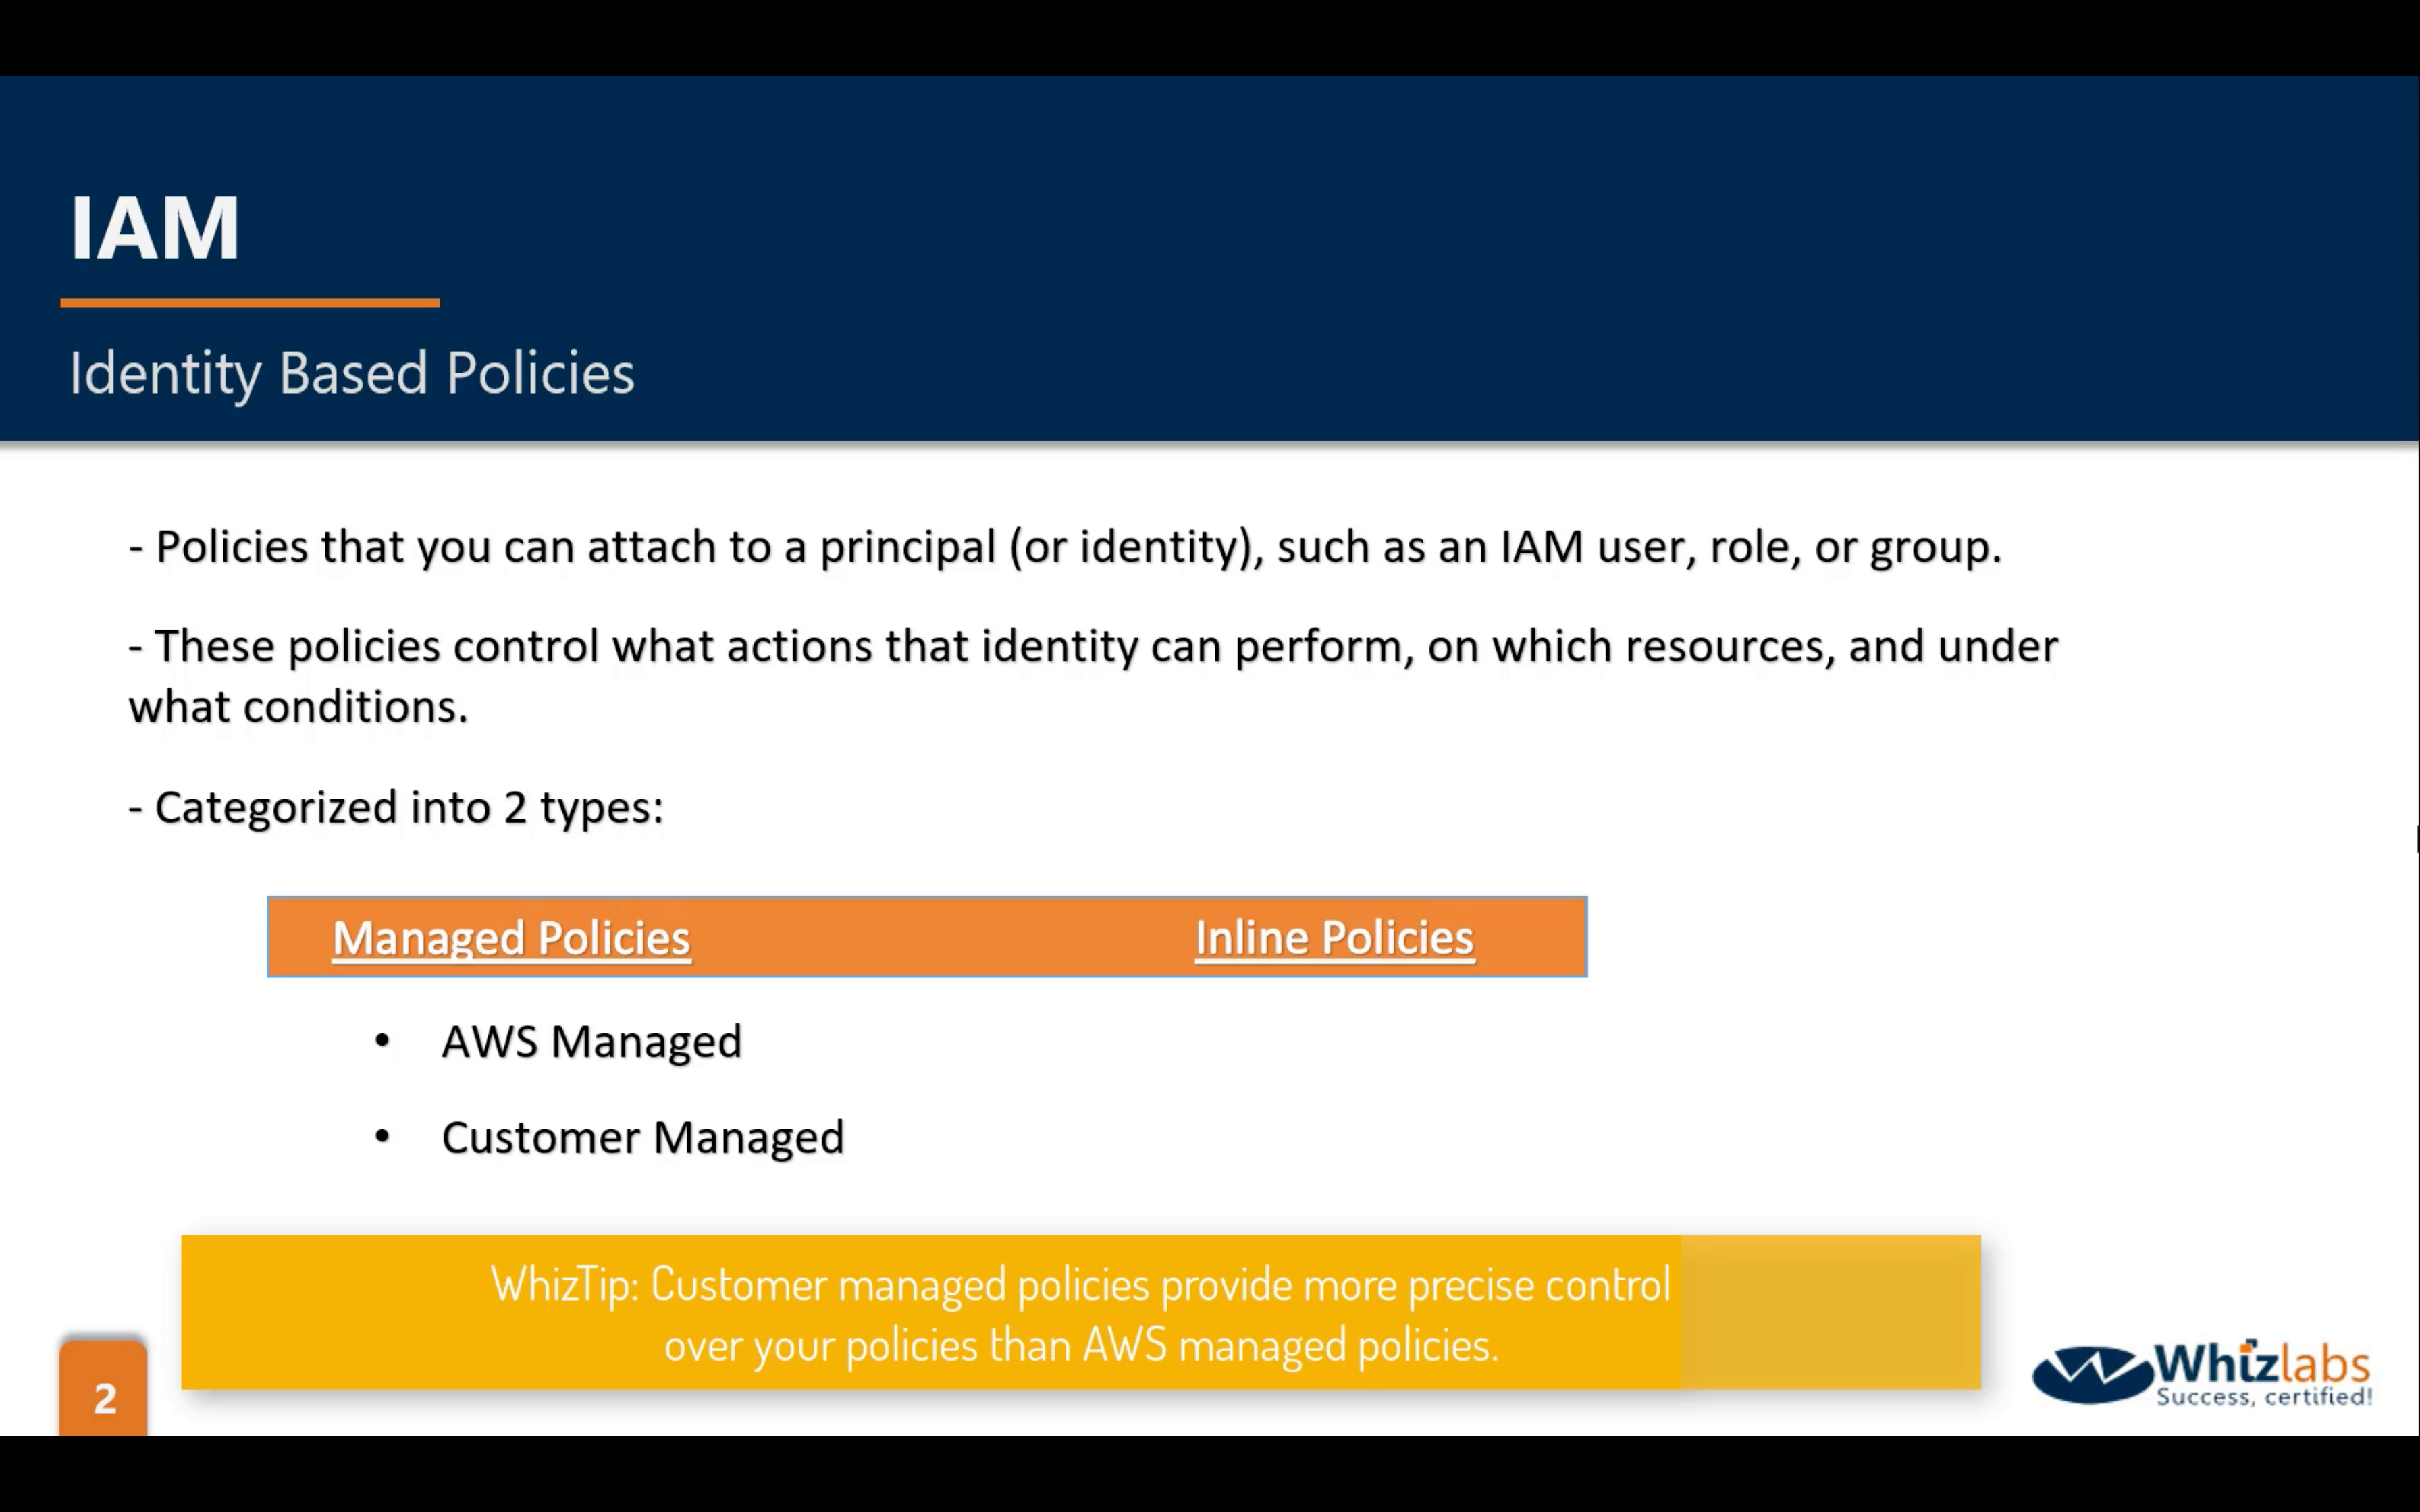2420x1512 pixels.
Task: Click the 'Categorized into 2 types:' line
Action: (397, 807)
